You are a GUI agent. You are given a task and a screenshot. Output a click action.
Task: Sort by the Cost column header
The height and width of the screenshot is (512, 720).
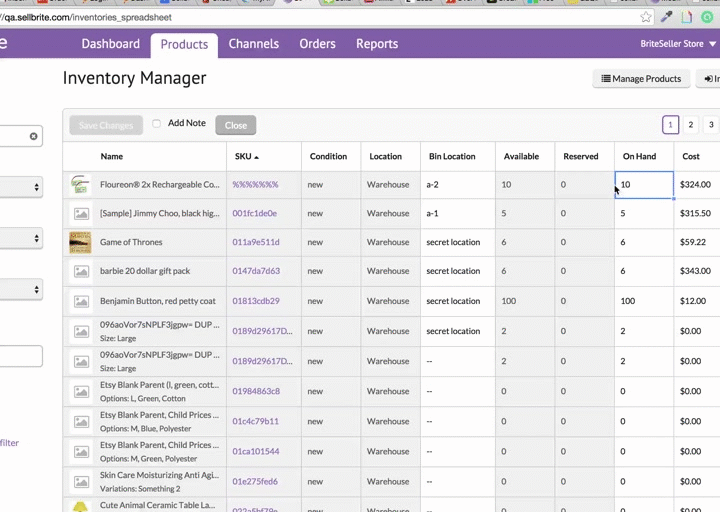pos(691,157)
